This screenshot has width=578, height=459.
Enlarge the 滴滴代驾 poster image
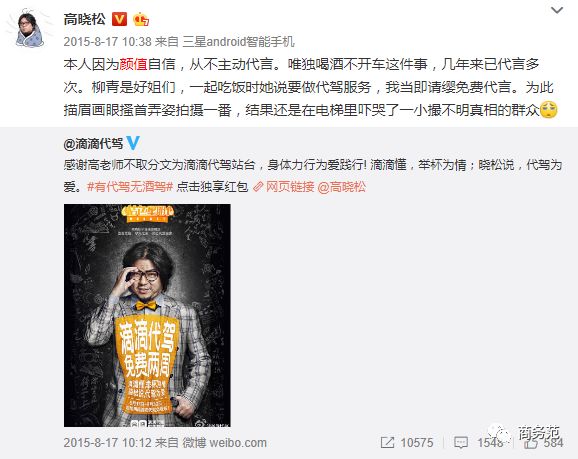tap(147, 315)
